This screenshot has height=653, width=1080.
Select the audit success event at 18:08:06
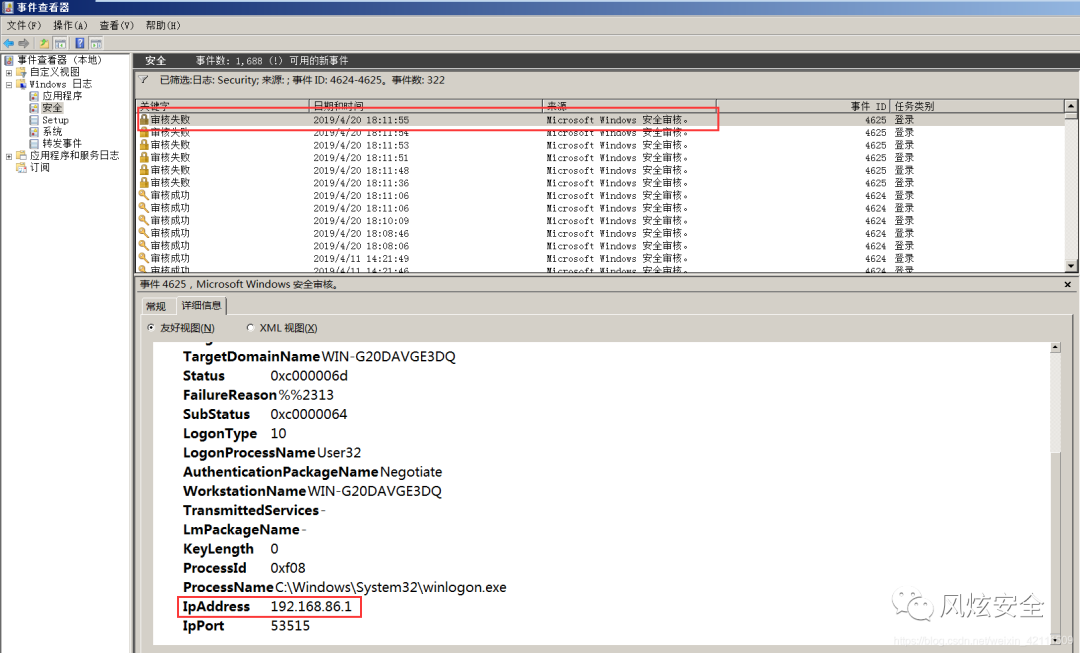600,246
